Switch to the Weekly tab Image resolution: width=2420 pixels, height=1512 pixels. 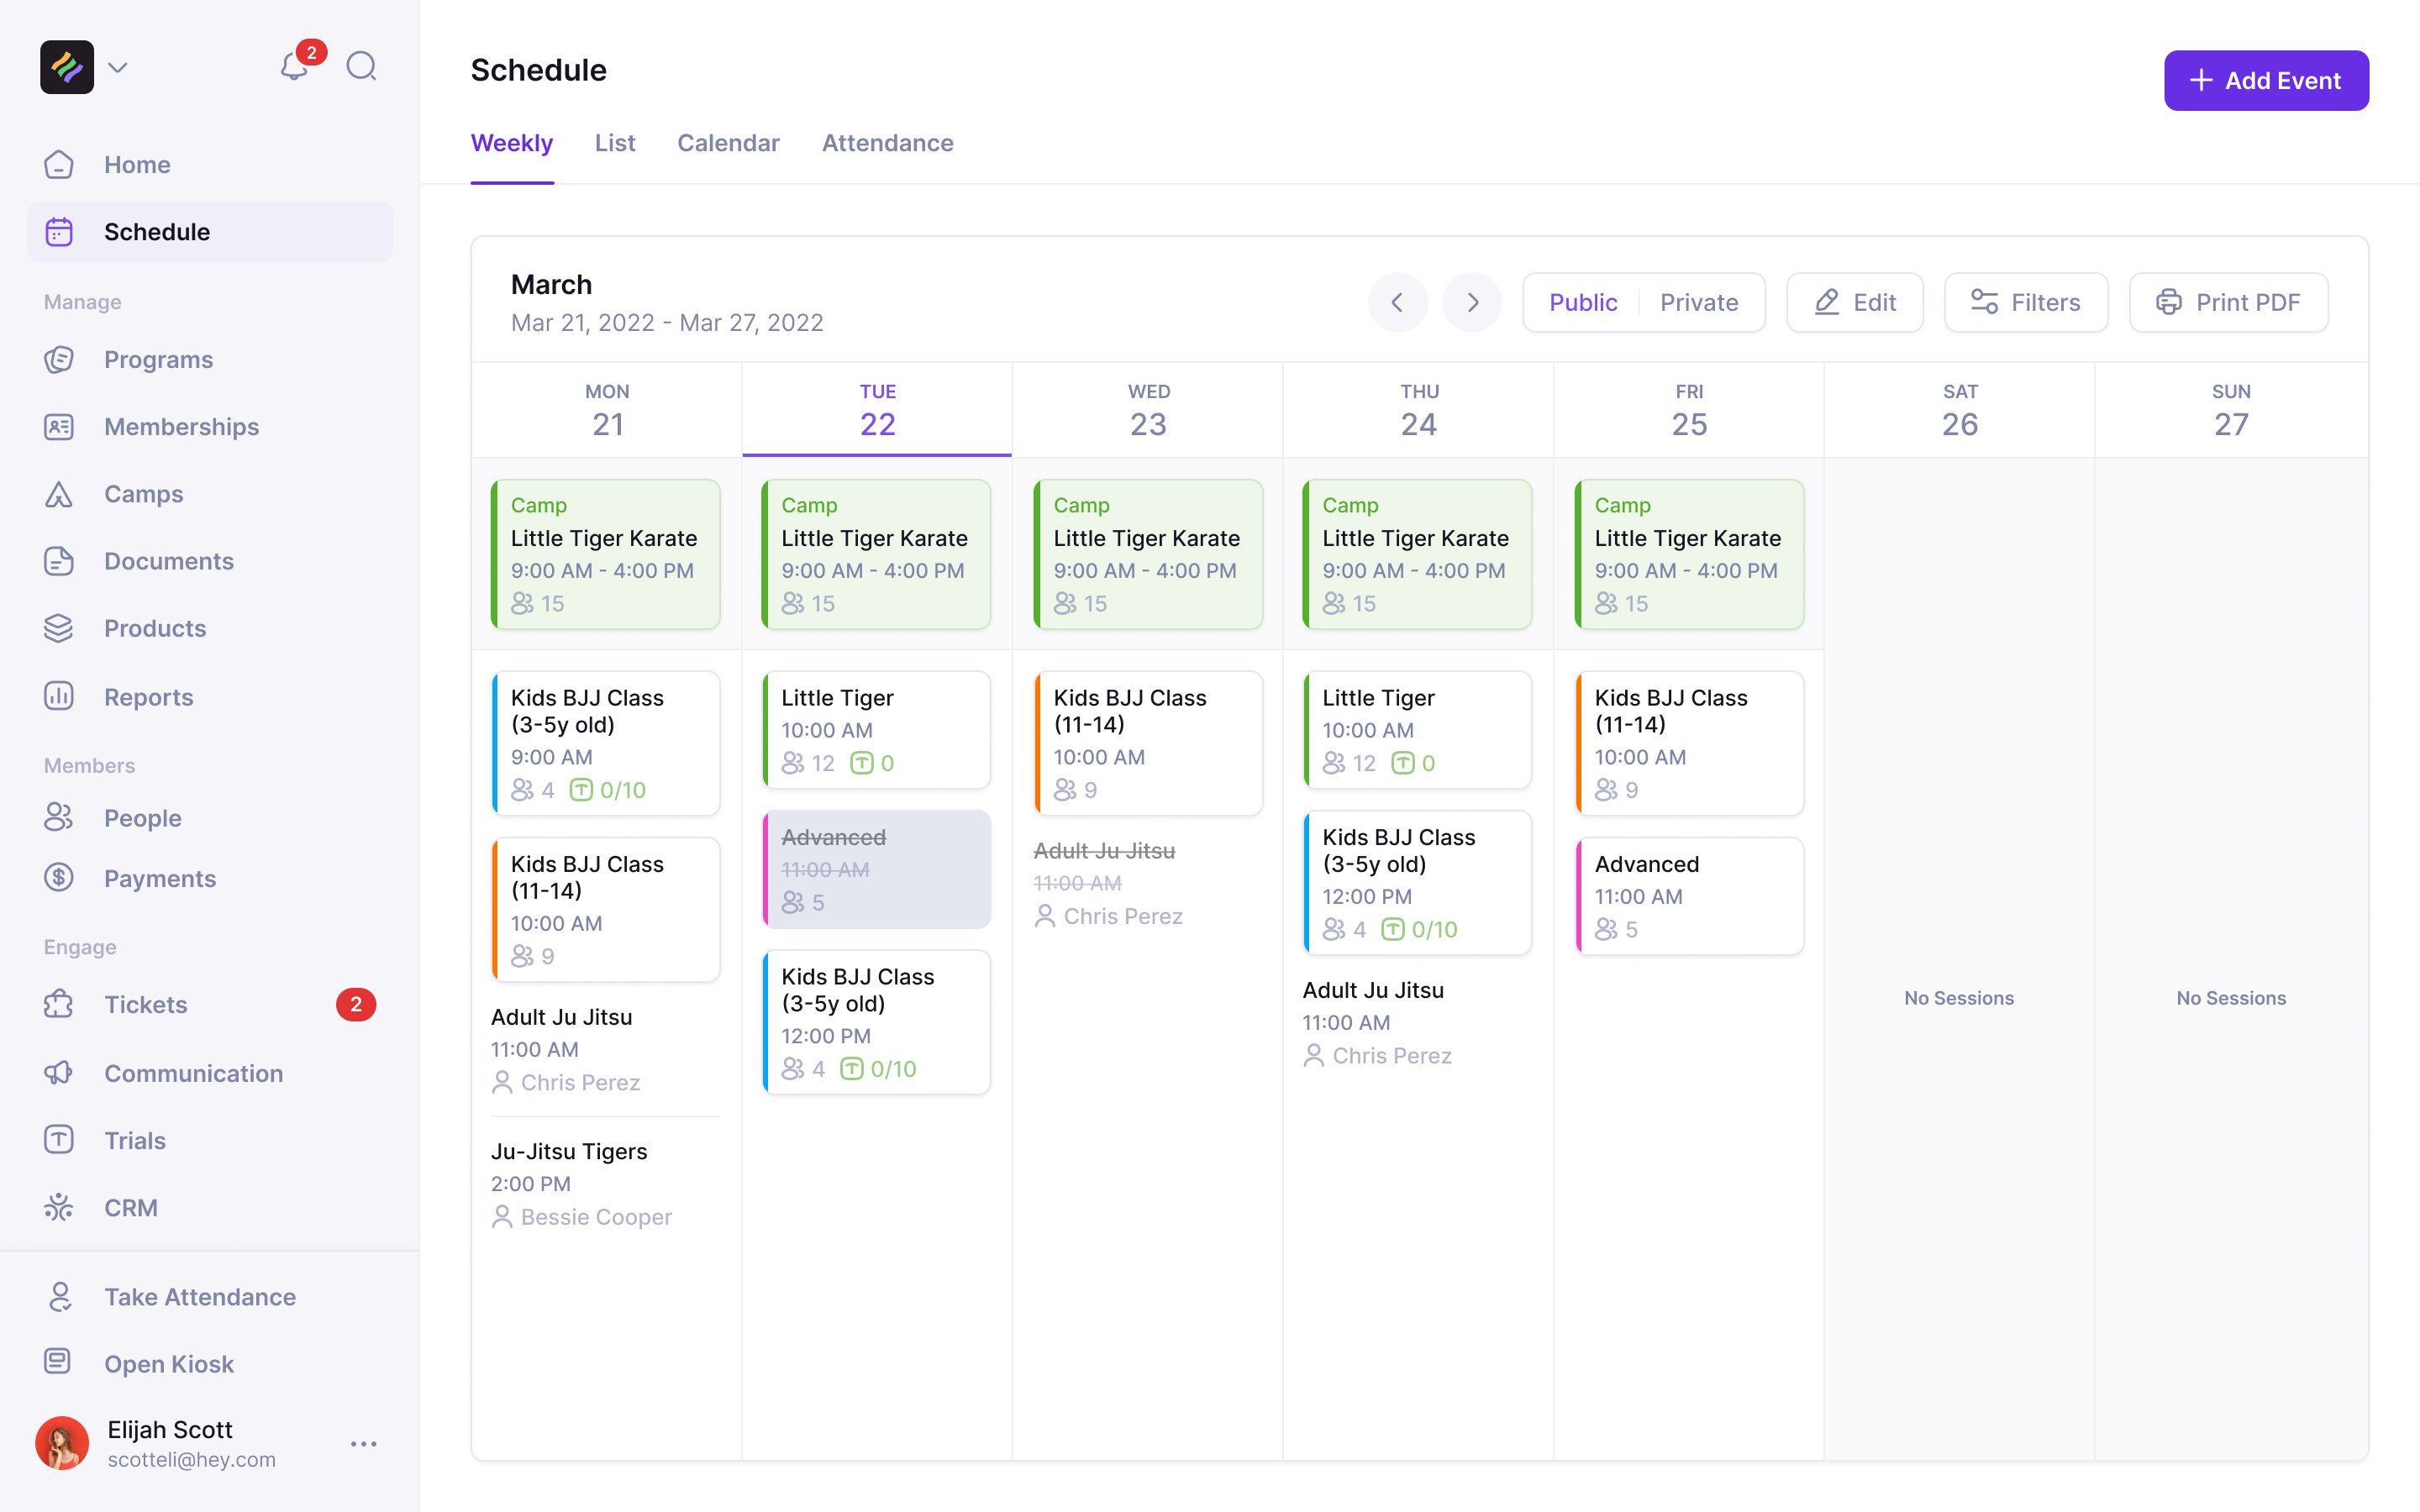point(512,143)
